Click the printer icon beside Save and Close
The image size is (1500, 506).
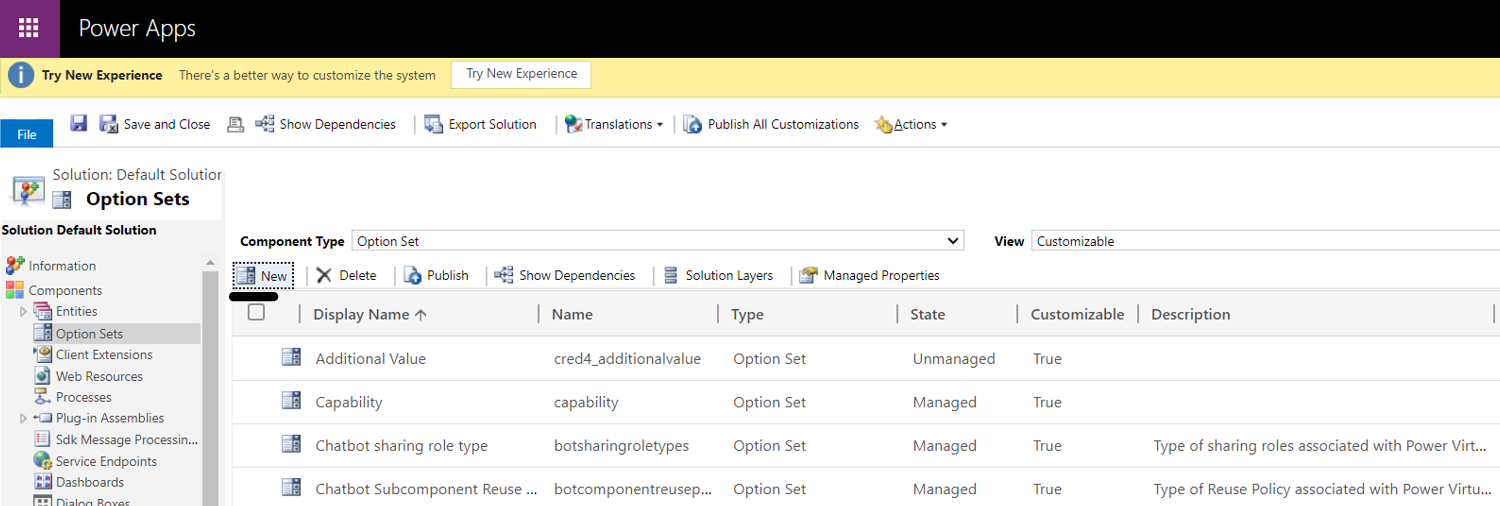235,124
